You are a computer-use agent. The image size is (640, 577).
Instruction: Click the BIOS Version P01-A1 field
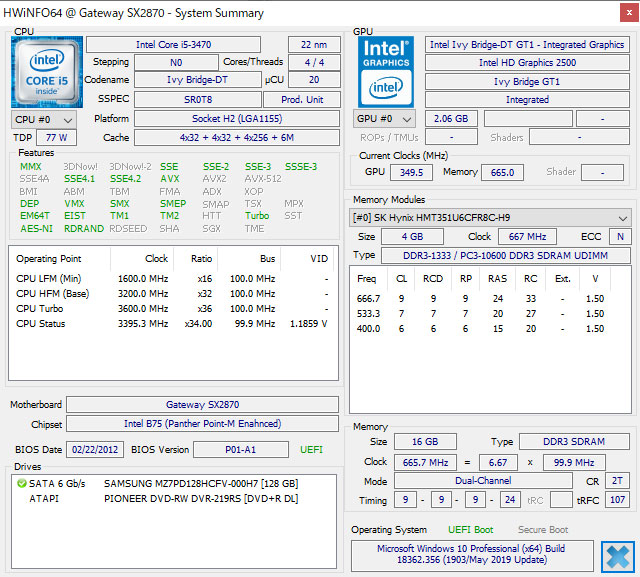[241, 450]
